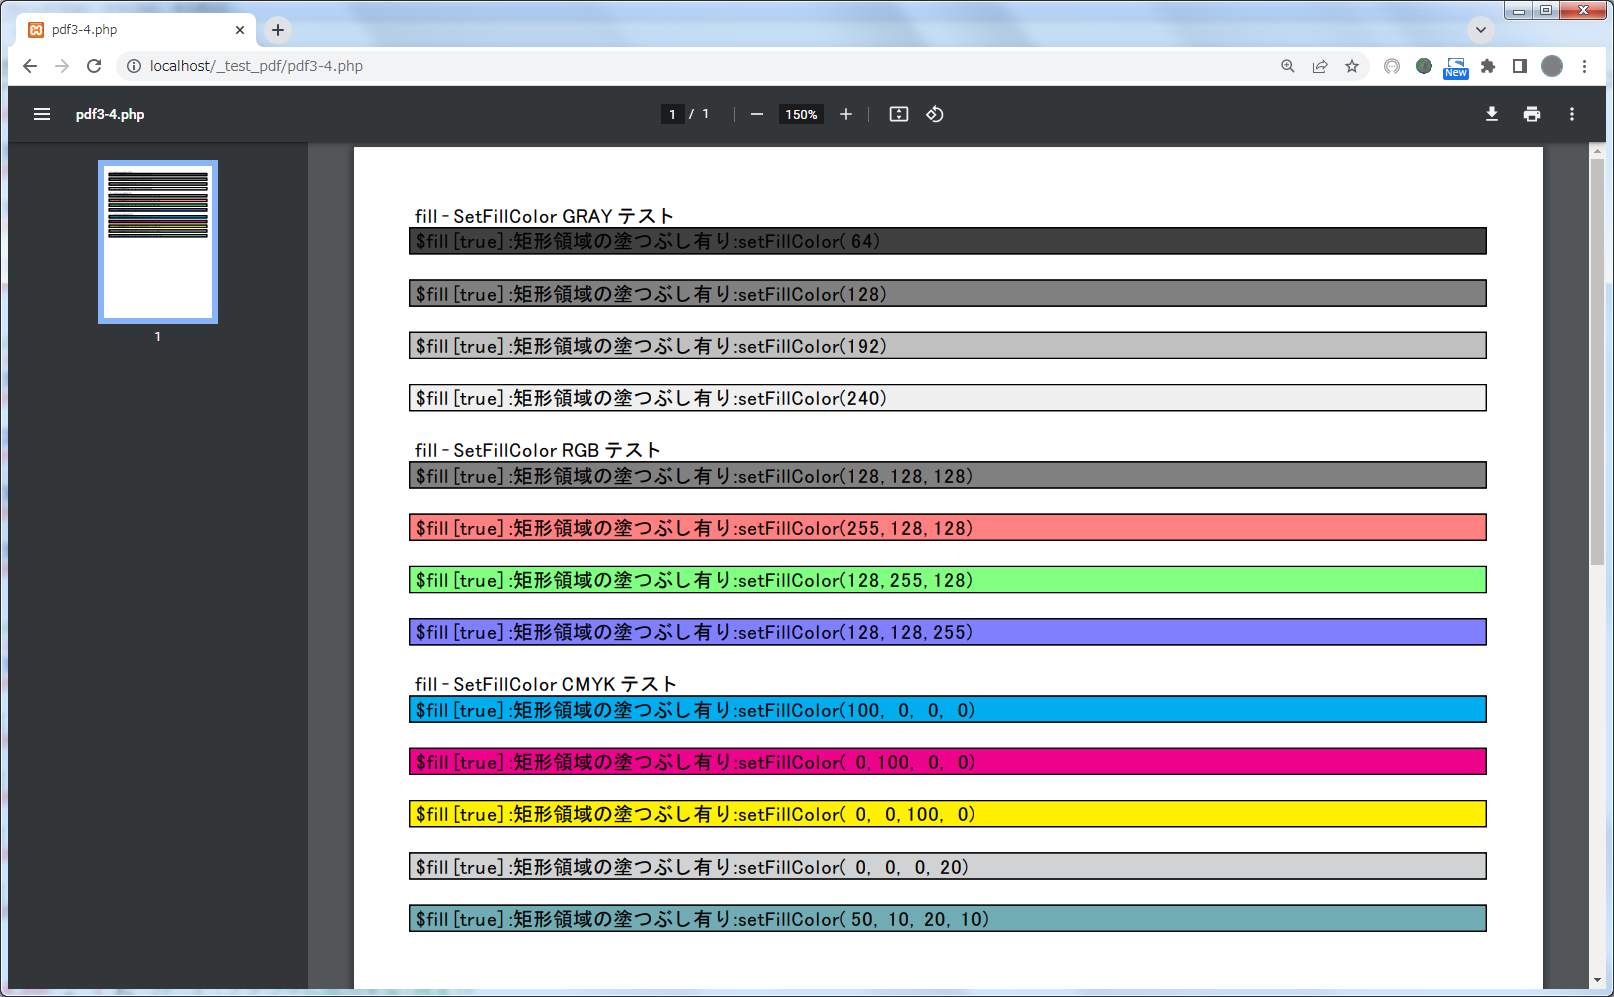Image resolution: width=1614 pixels, height=997 pixels.
Task: Download the PDF file
Action: coord(1492,114)
